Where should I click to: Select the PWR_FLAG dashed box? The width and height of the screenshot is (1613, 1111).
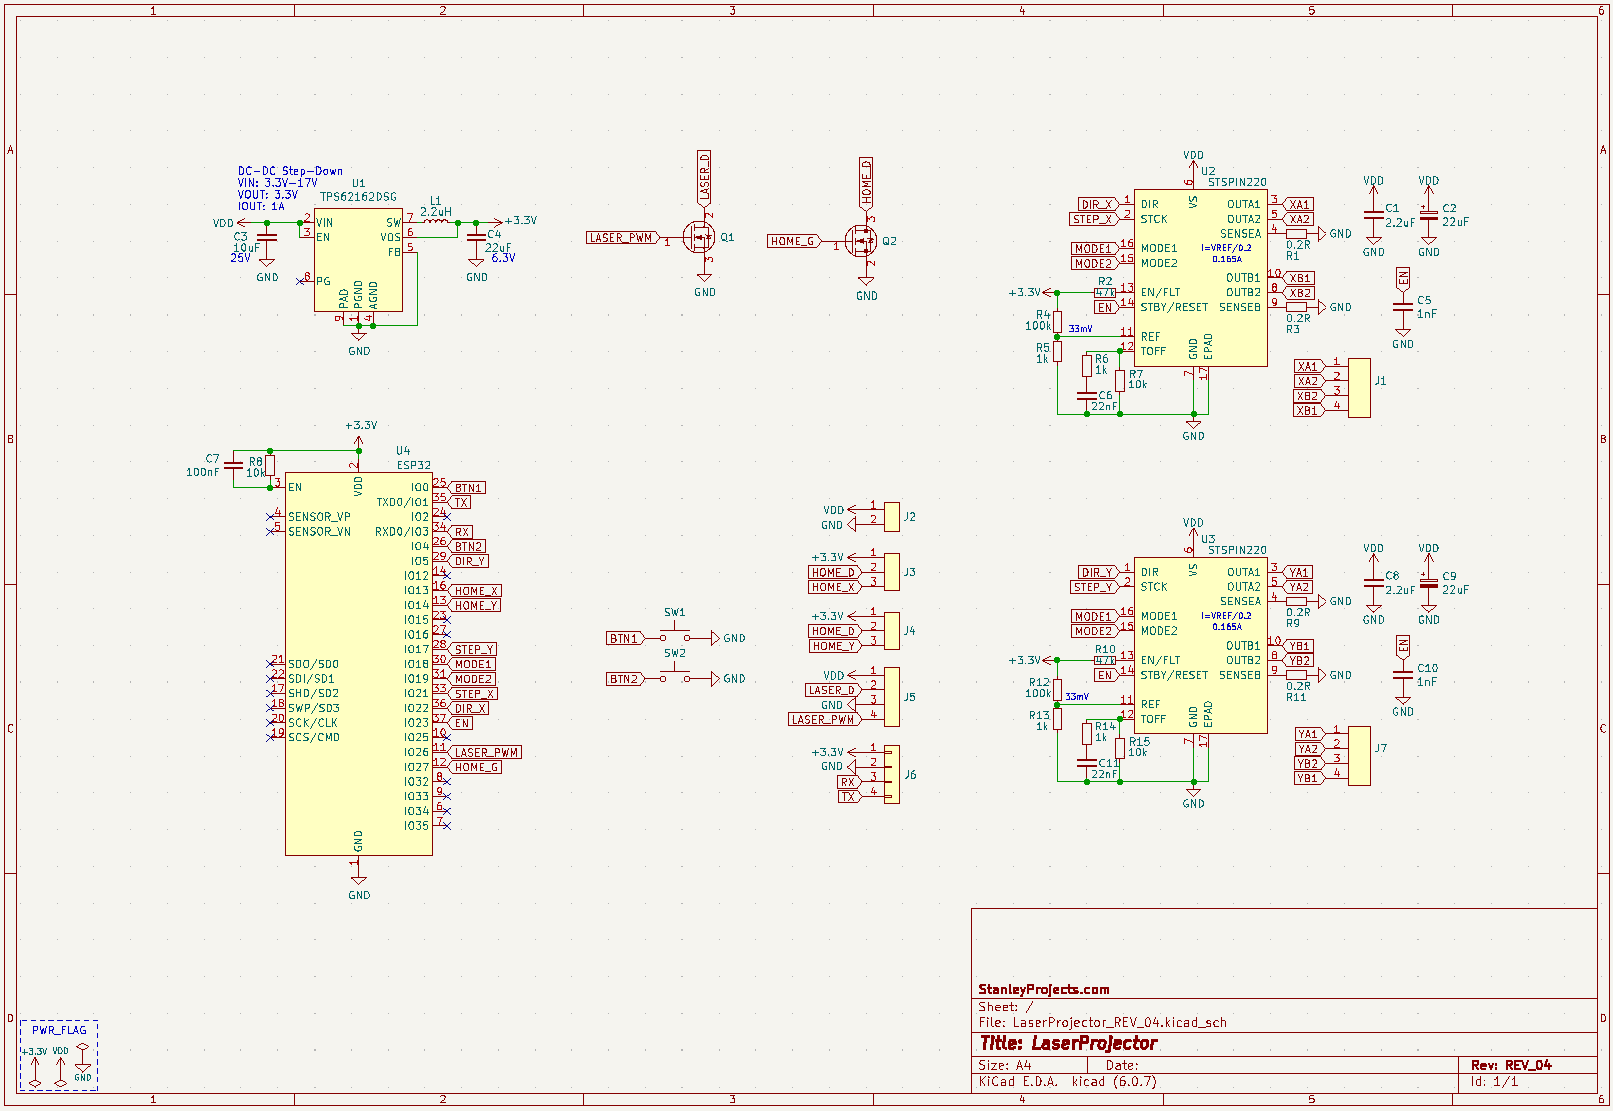click(x=59, y=1055)
